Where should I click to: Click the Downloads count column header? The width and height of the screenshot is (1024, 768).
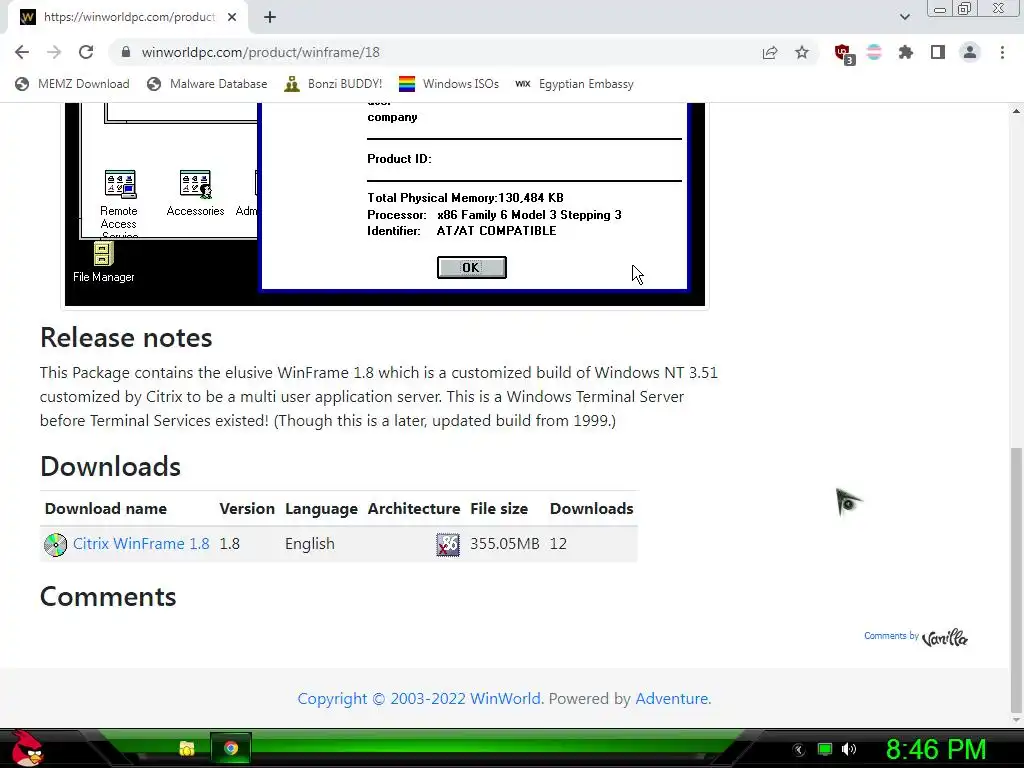592,509
